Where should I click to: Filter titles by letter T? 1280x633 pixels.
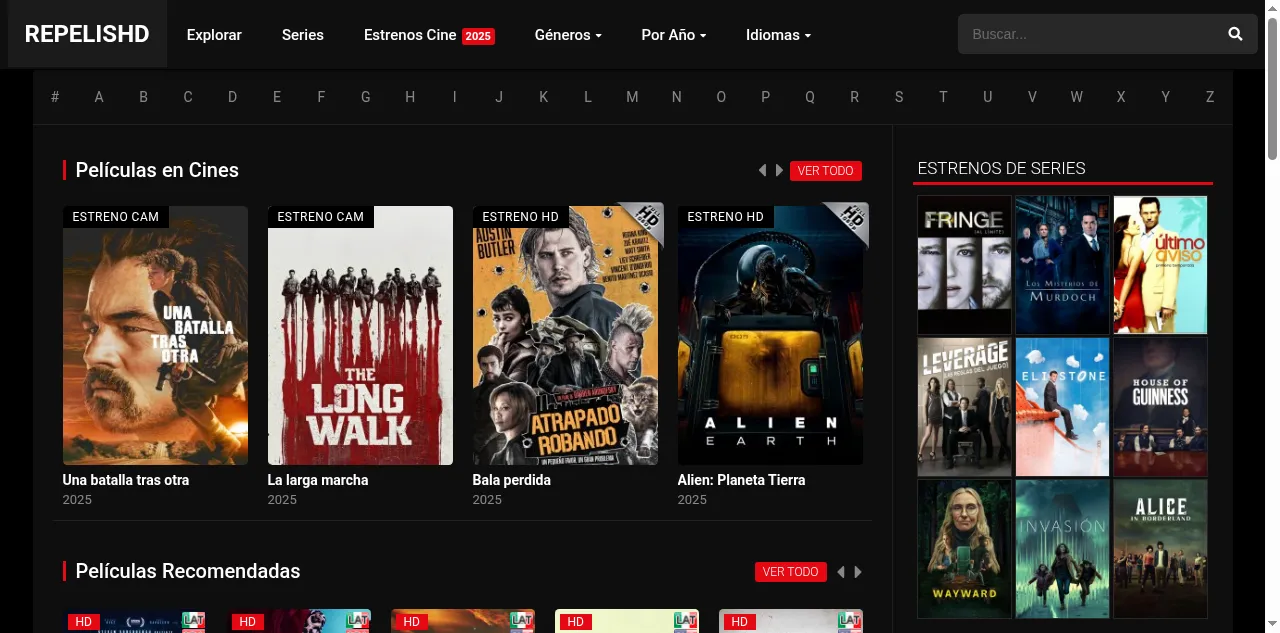(943, 97)
